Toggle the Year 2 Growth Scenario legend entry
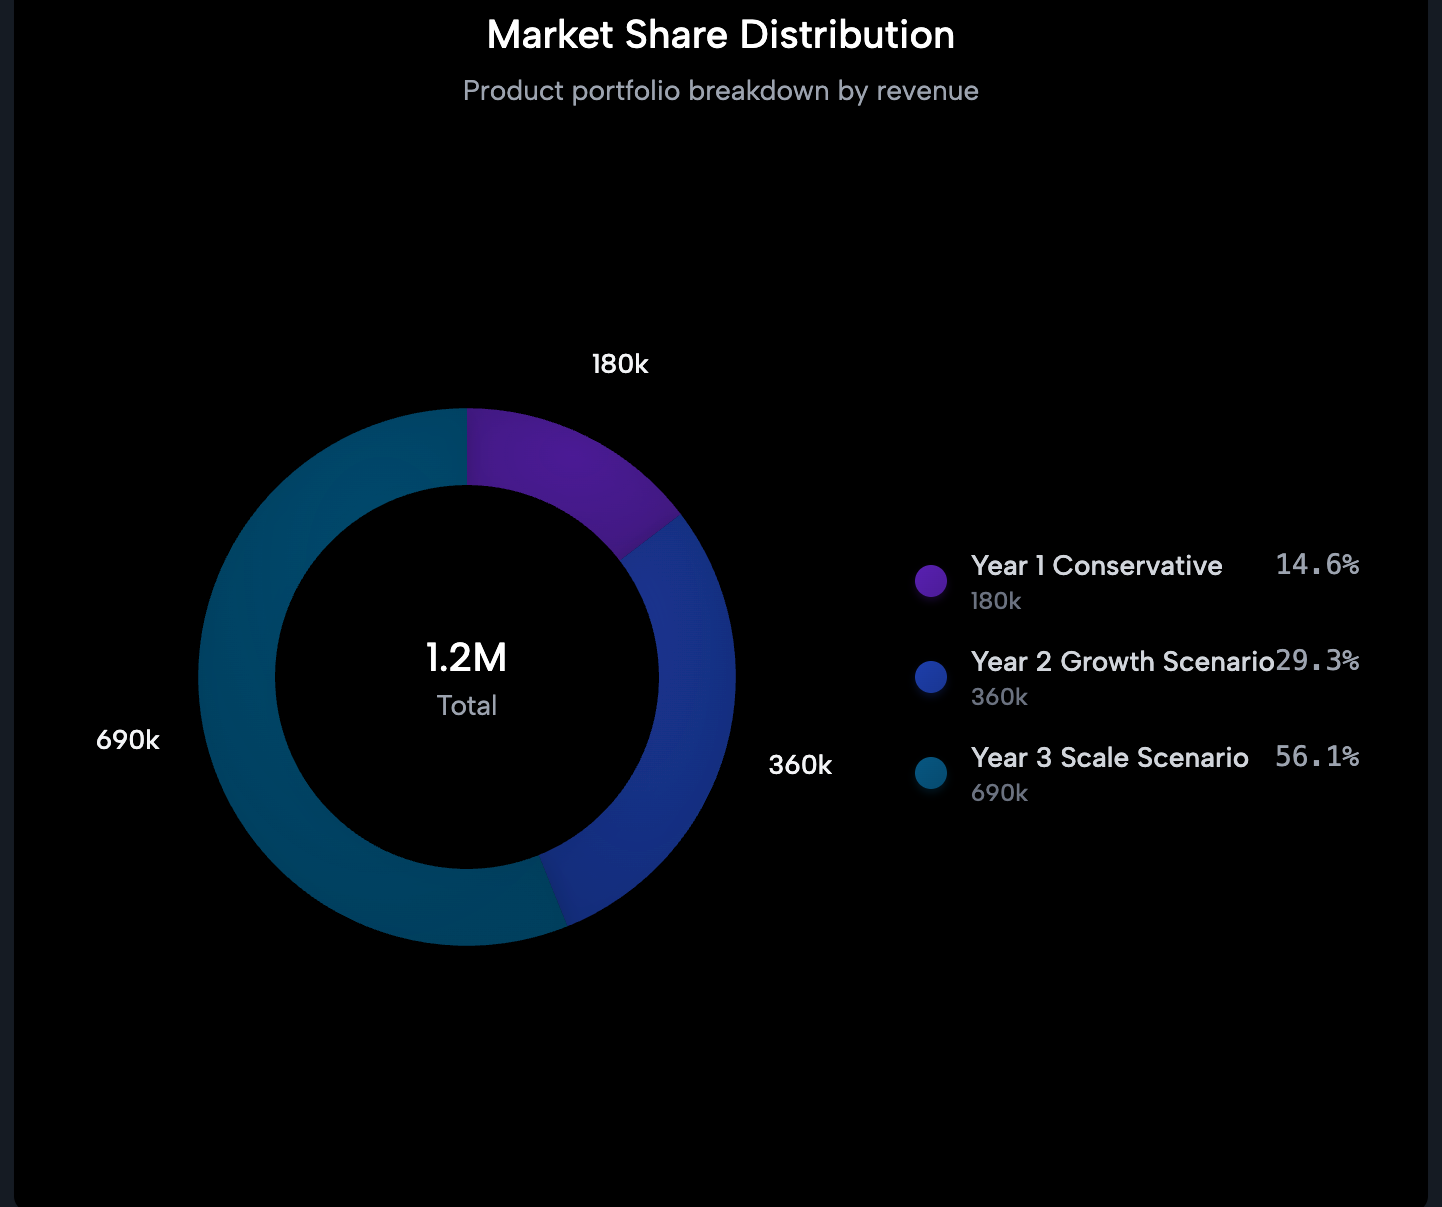1442x1207 pixels. pos(1121,662)
